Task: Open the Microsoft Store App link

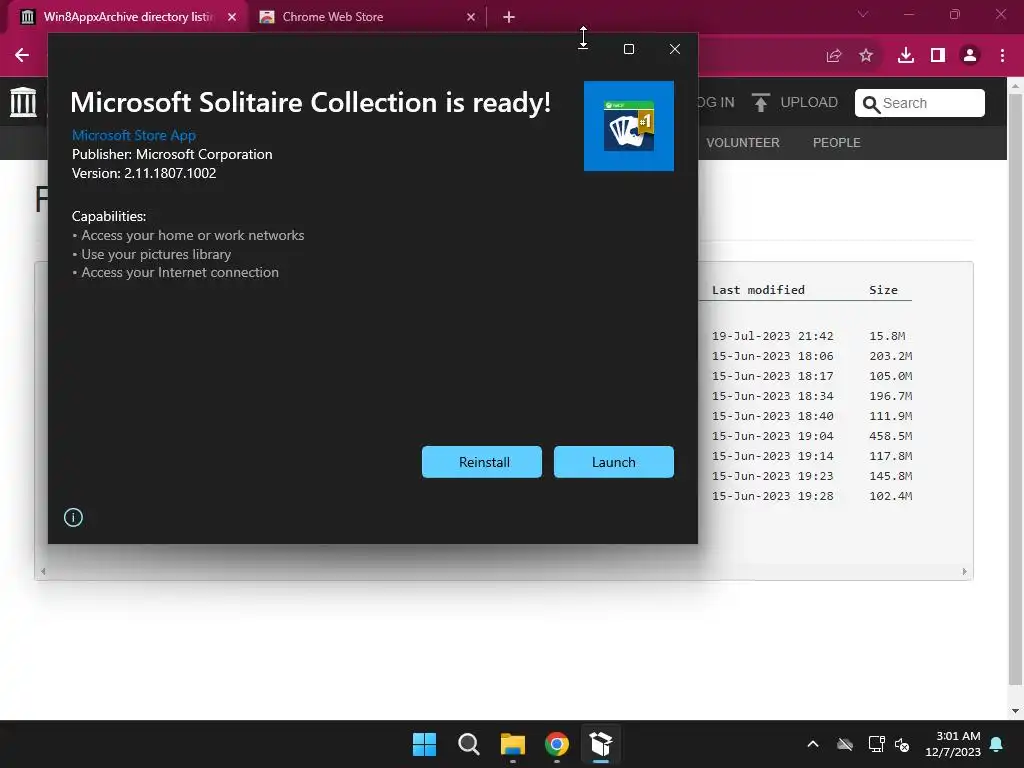Action: point(134,135)
